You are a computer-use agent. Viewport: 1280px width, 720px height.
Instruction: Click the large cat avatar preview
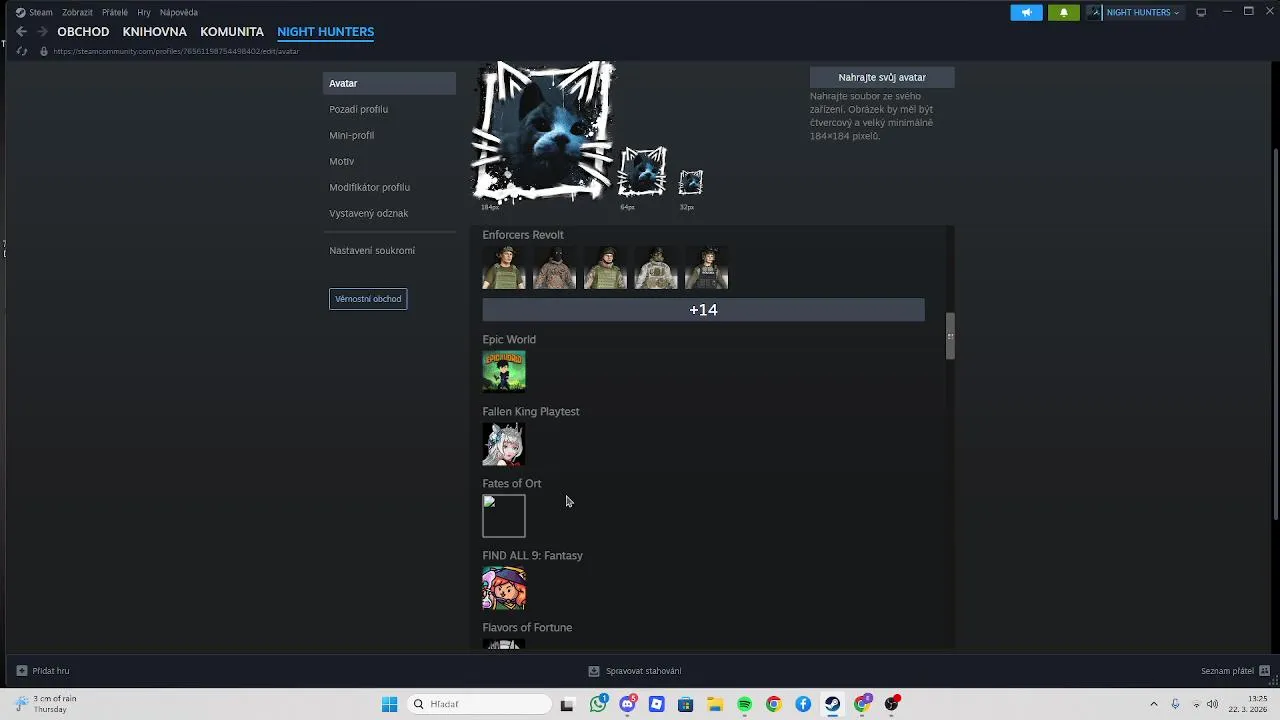(x=542, y=131)
